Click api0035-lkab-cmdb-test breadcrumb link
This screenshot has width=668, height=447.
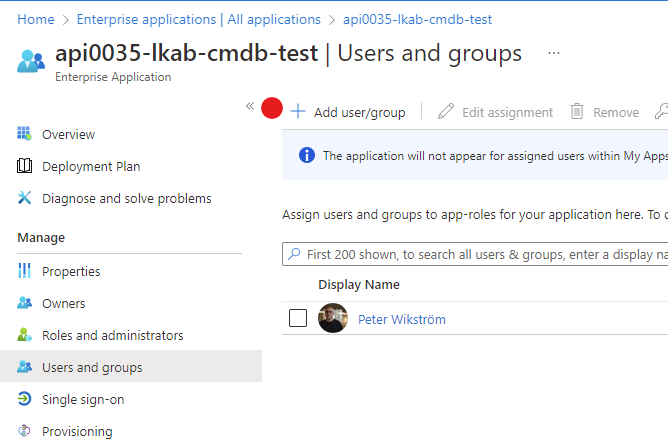[x=418, y=20]
